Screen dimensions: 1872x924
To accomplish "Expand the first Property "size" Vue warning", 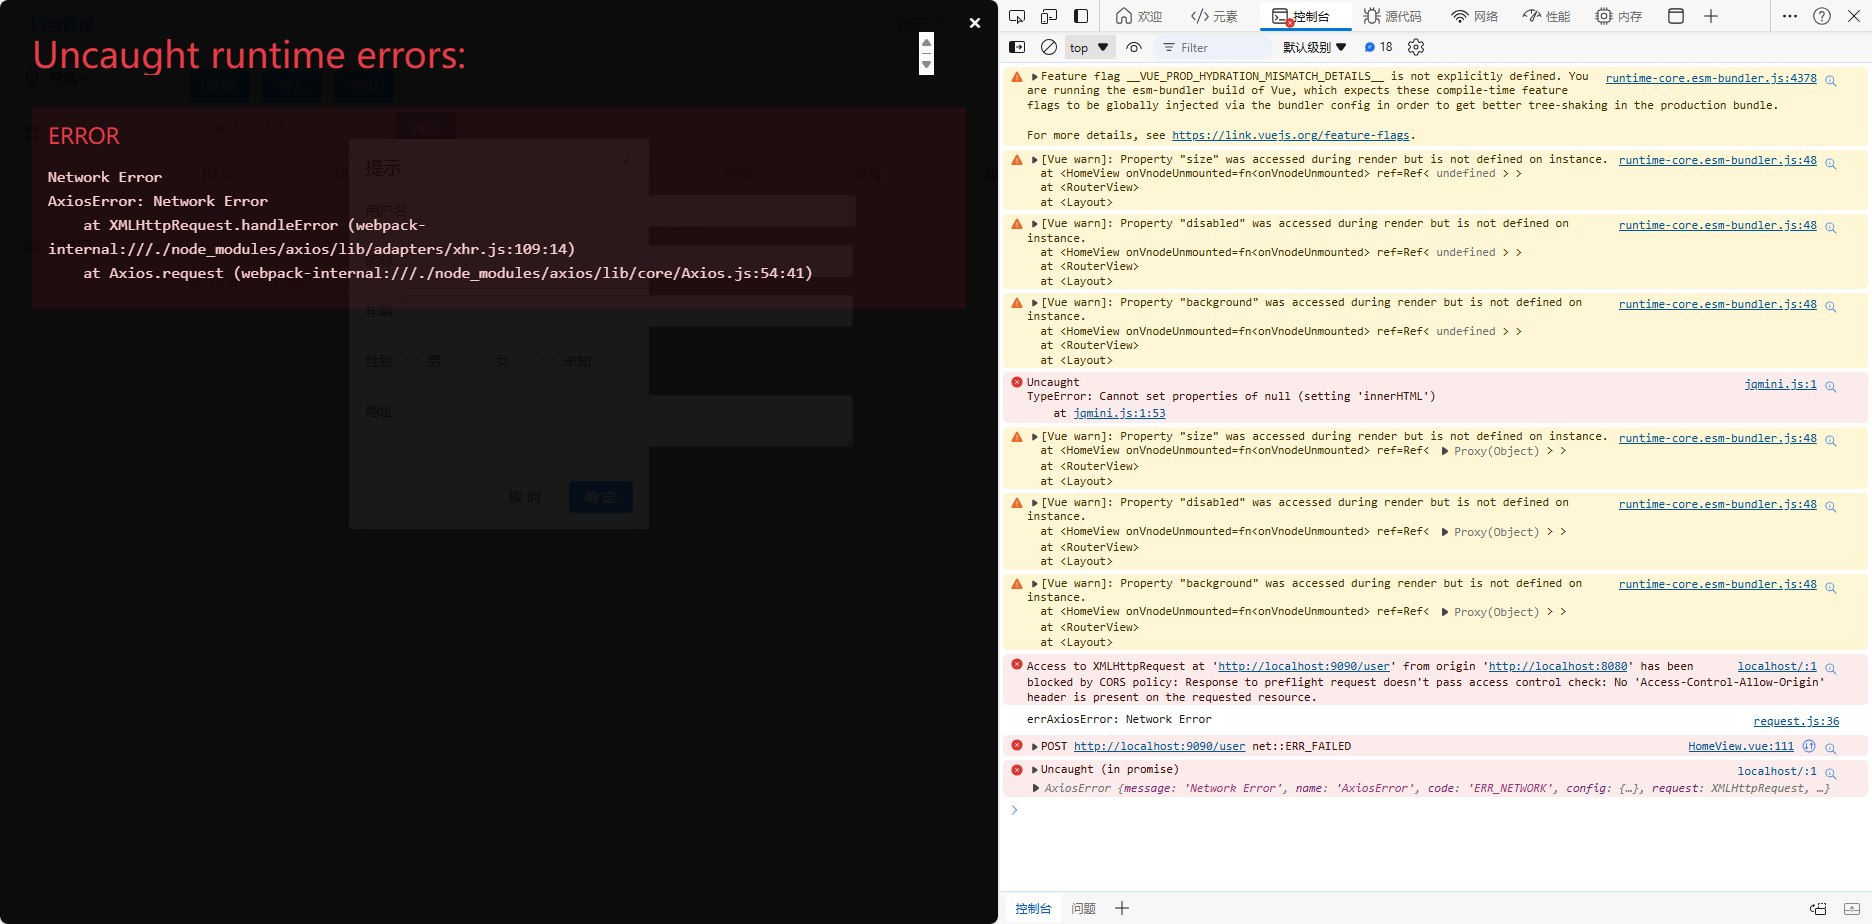I will [1035, 159].
